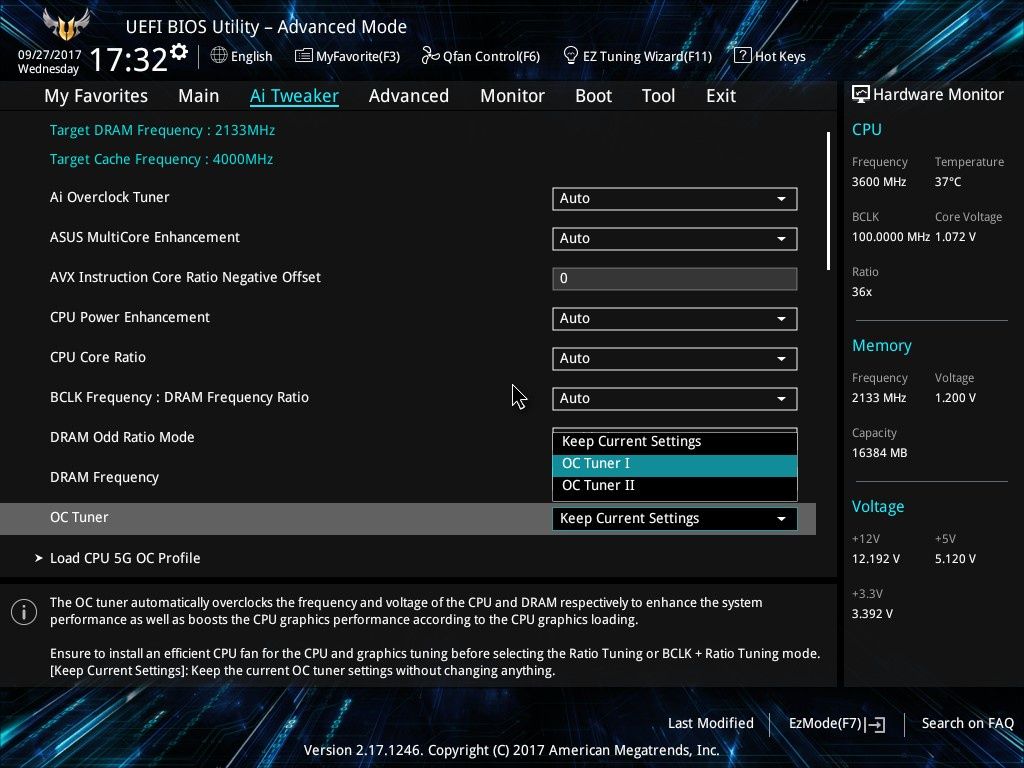Image resolution: width=1024 pixels, height=768 pixels.
Task: Click the 2133 MHz memory frequency value
Action: pyautogui.click(x=879, y=398)
